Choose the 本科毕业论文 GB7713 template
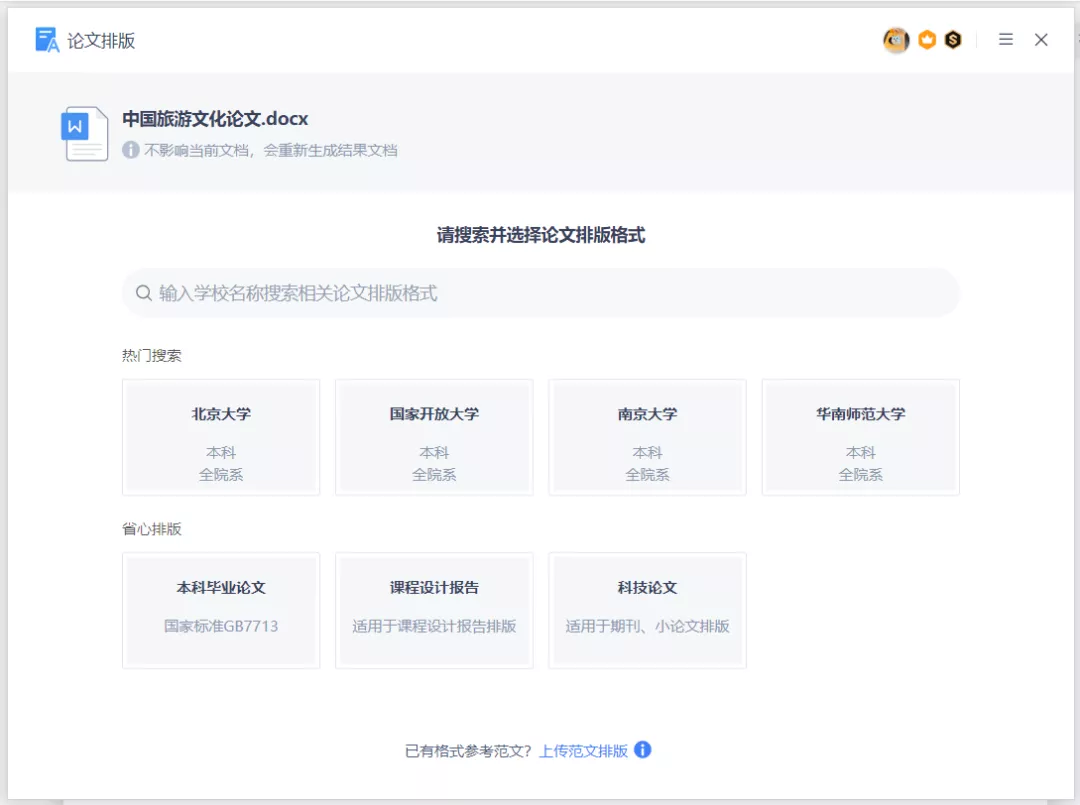Screen dimensions: 1080x805 (x=220, y=610)
